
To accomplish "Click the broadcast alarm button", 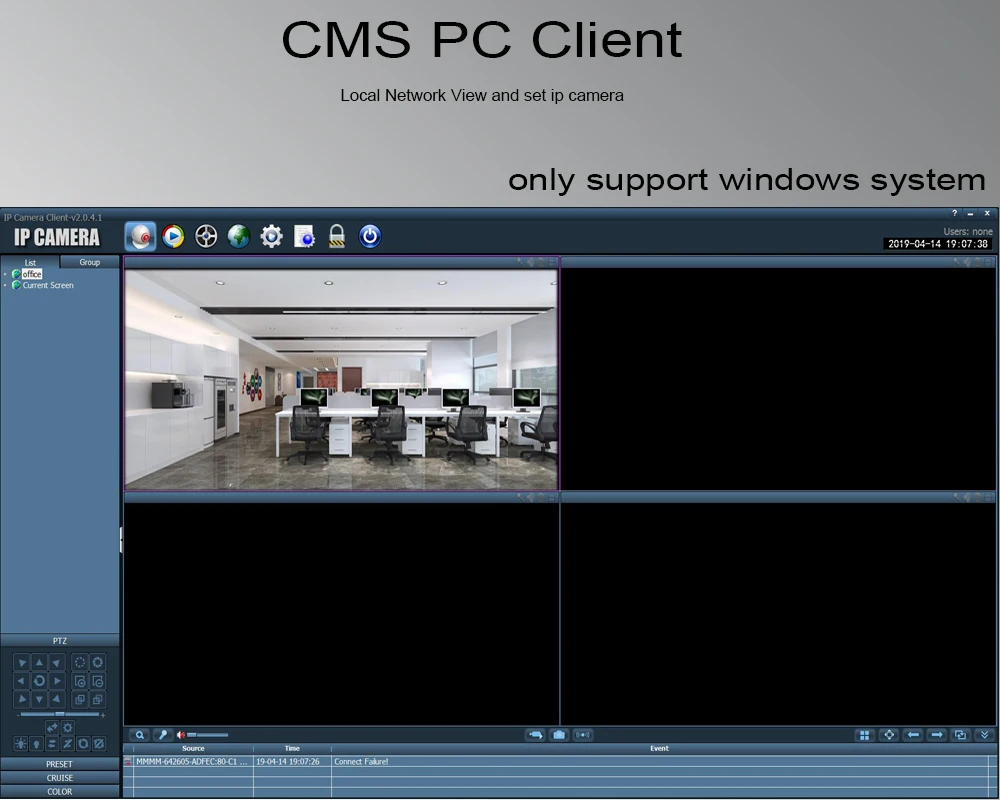I will (583, 735).
